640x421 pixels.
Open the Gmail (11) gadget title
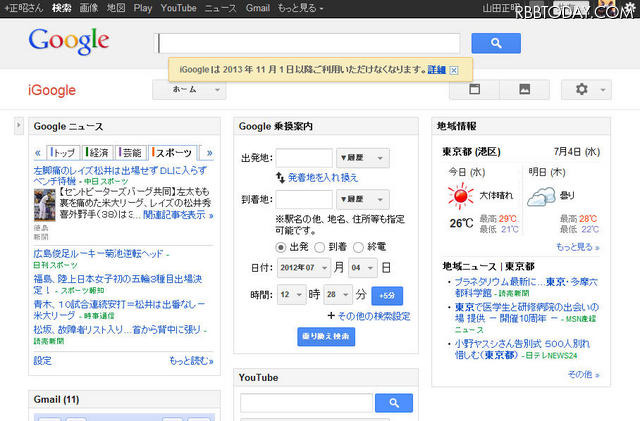(56, 399)
